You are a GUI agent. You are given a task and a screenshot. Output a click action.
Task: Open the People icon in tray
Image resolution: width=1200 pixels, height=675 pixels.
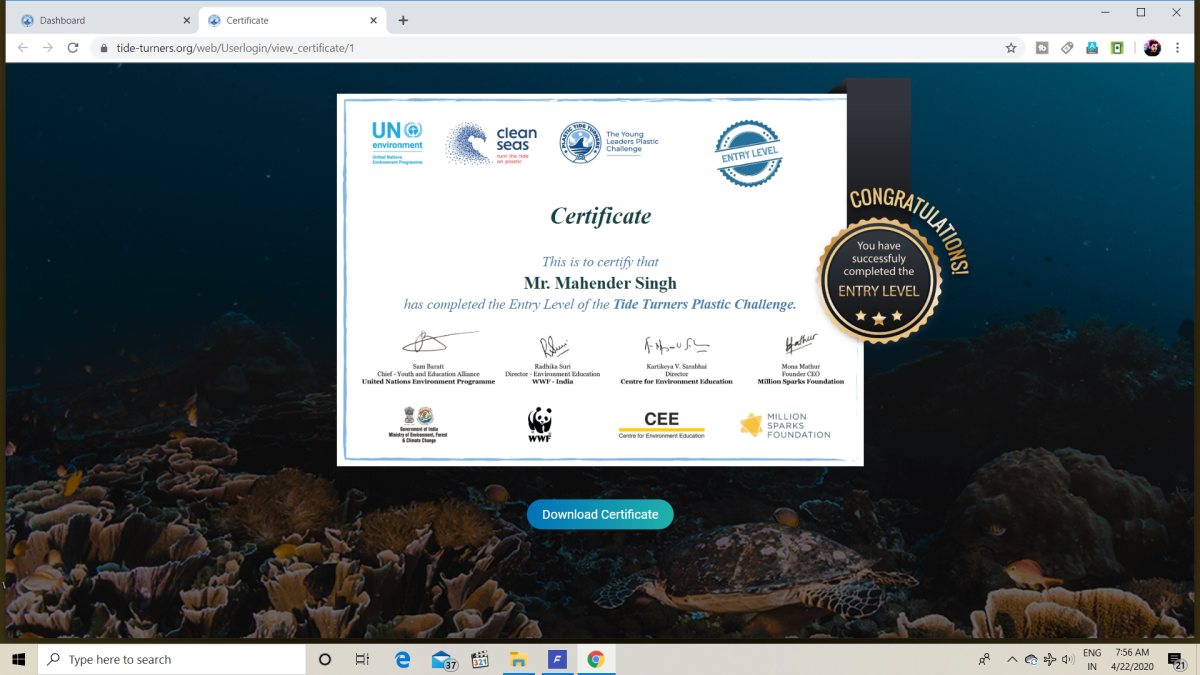click(x=985, y=659)
